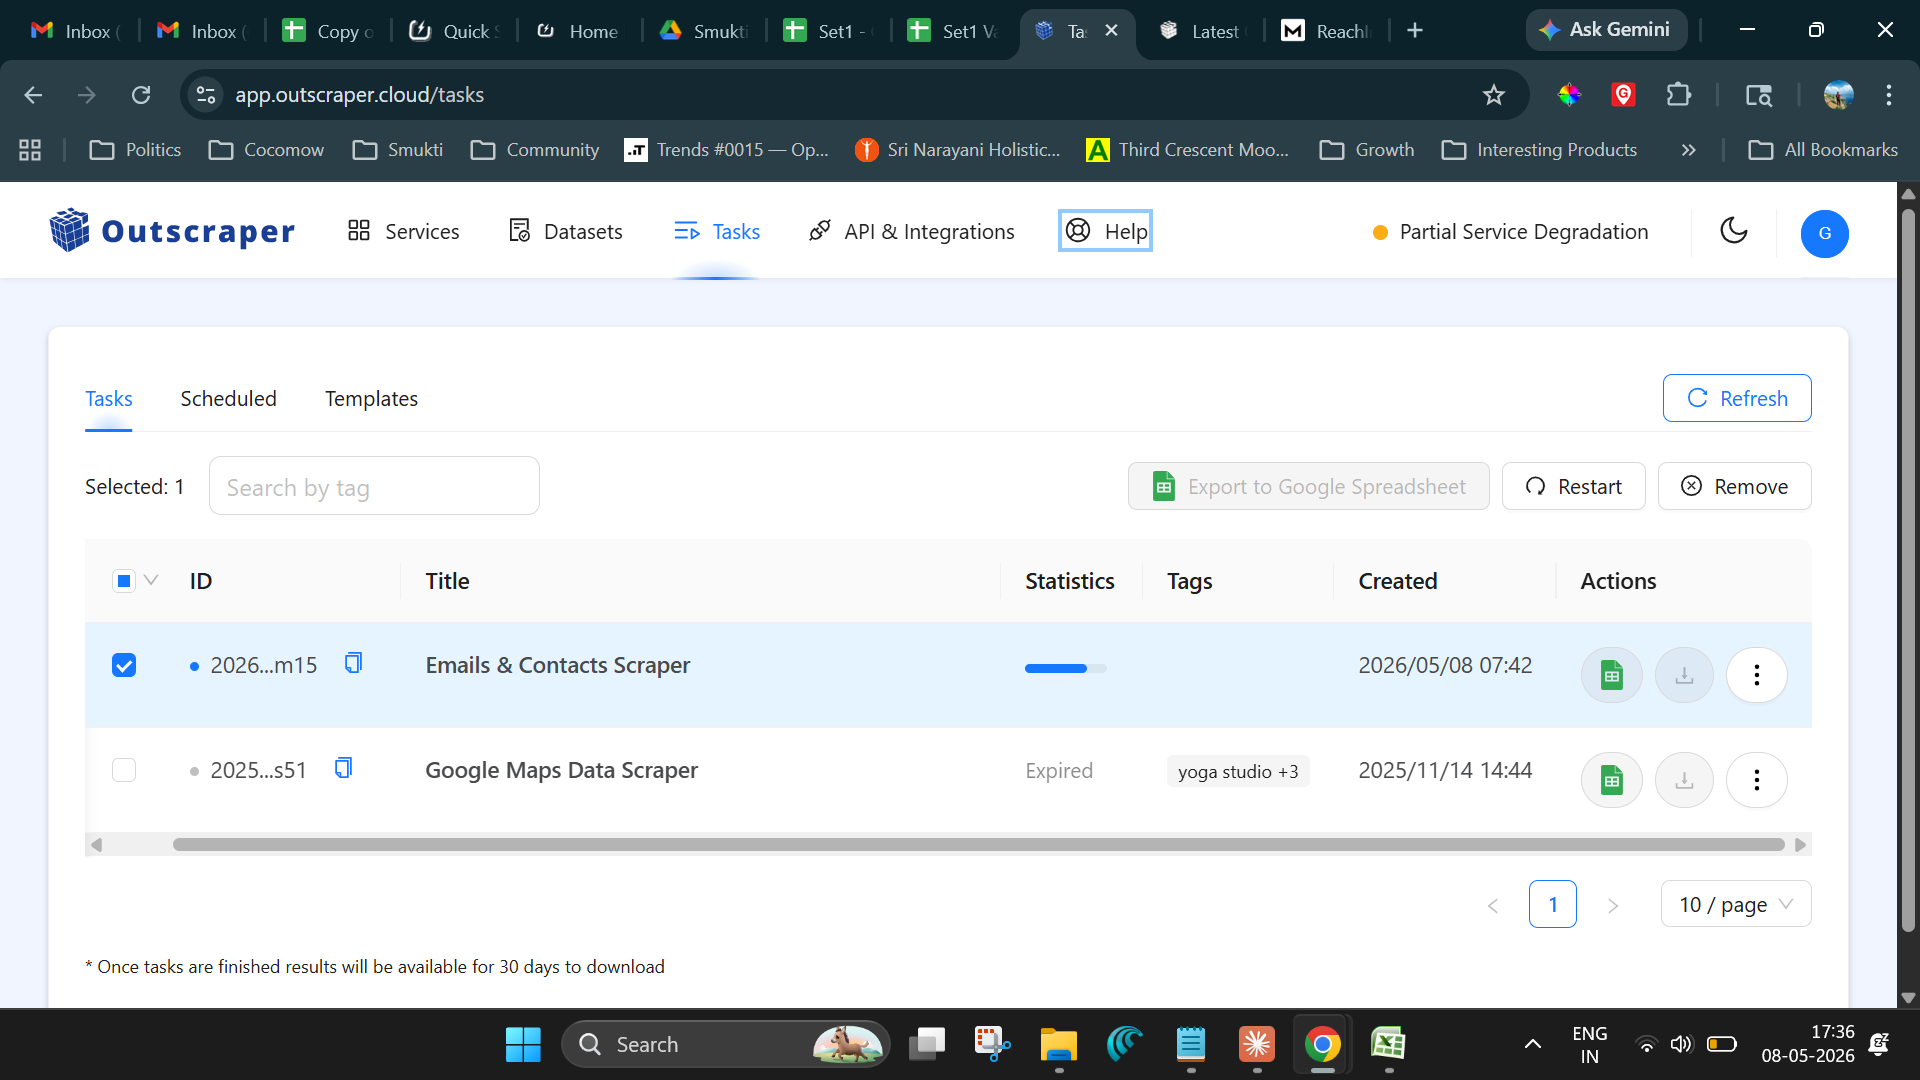Click the horizontal table scrollbar
Screen dimensions: 1920x1080
coord(978,845)
